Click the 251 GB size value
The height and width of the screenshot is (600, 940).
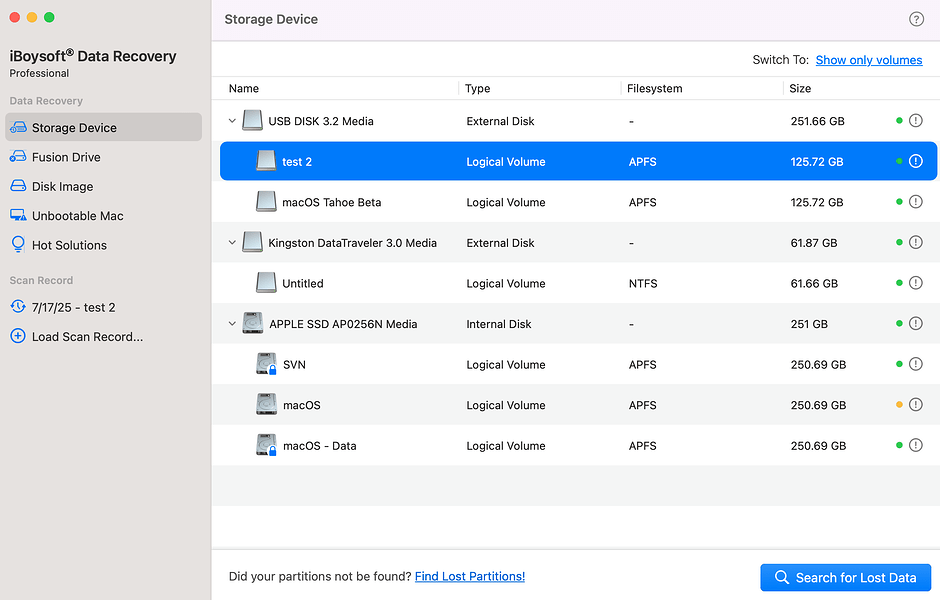(809, 324)
